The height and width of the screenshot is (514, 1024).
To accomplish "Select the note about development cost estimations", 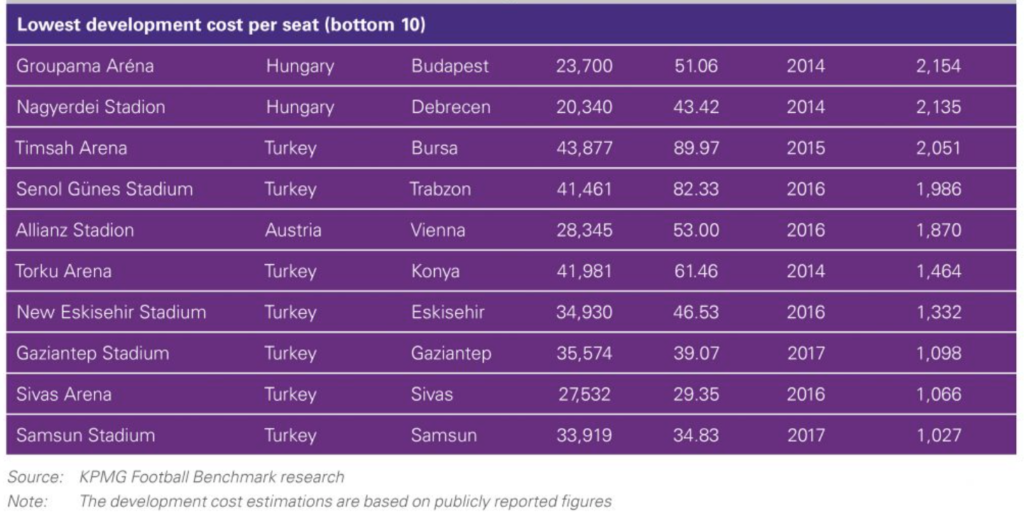I will click(x=345, y=501).
